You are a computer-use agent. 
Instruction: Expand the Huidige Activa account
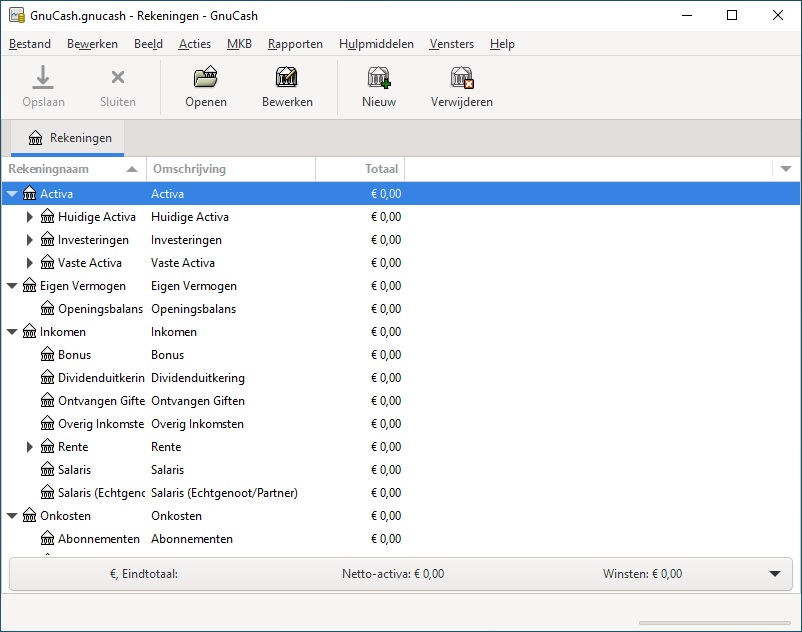tap(30, 217)
